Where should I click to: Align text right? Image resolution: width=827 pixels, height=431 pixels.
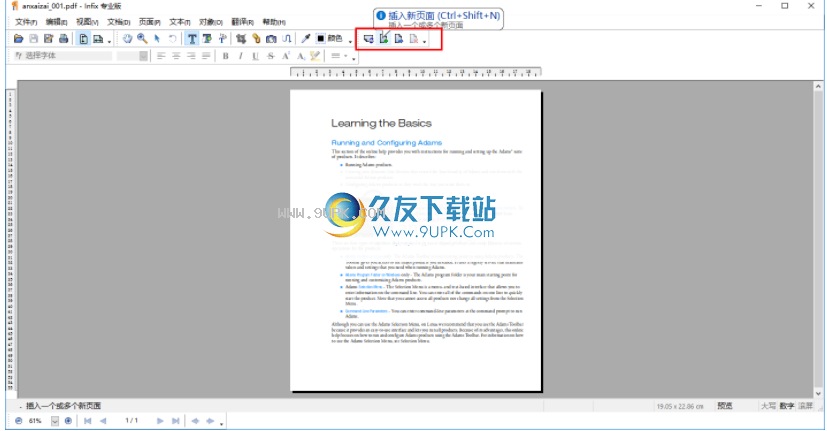(x=191, y=55)
